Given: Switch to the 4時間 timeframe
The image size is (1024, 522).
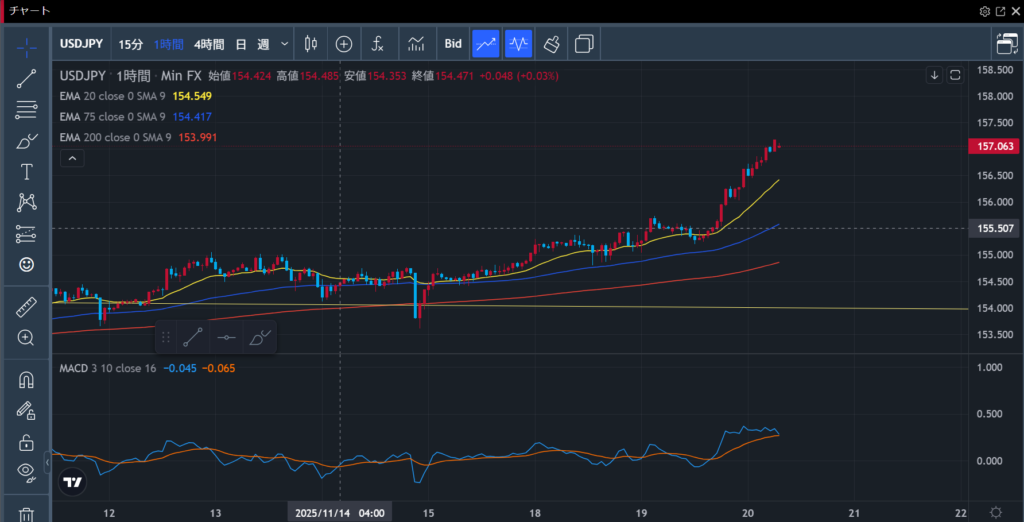Looking at the screenshot, I should [x=209, y=44].
